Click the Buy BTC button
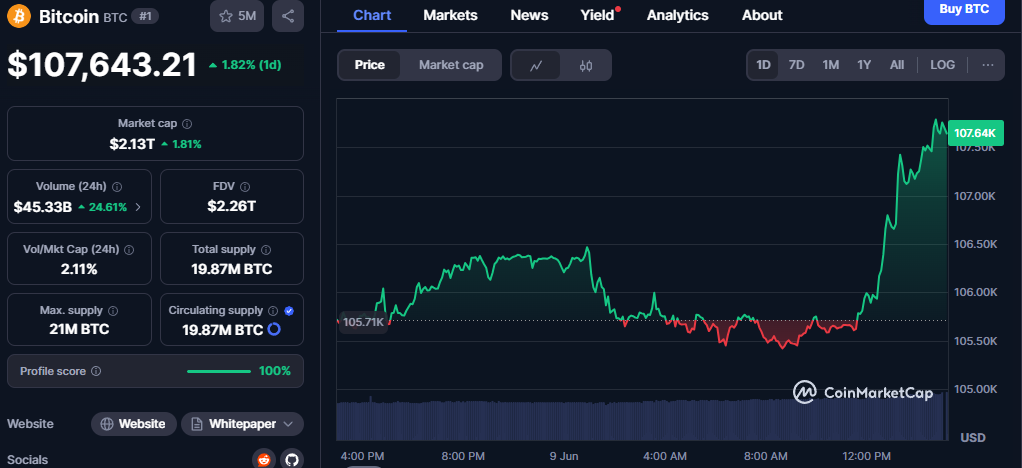This screenshot has width=1022, height=468. 964,10
